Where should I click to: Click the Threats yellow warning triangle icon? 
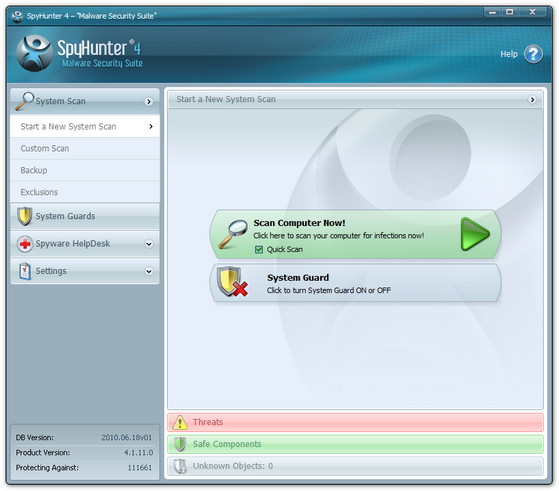pyautogui.click(x=180, y=423)
